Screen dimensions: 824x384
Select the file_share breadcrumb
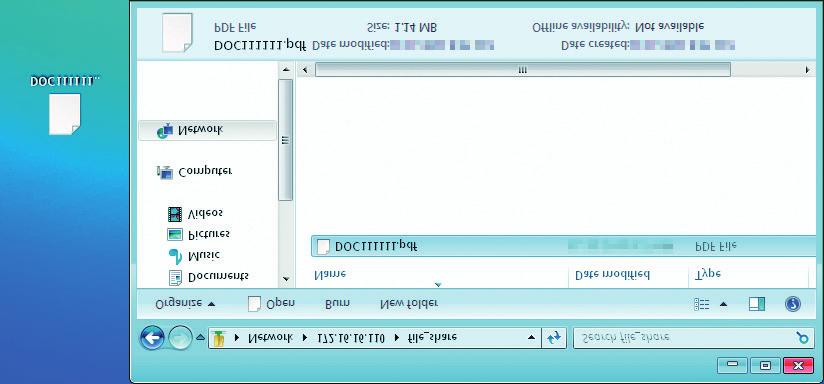point(432,338)
